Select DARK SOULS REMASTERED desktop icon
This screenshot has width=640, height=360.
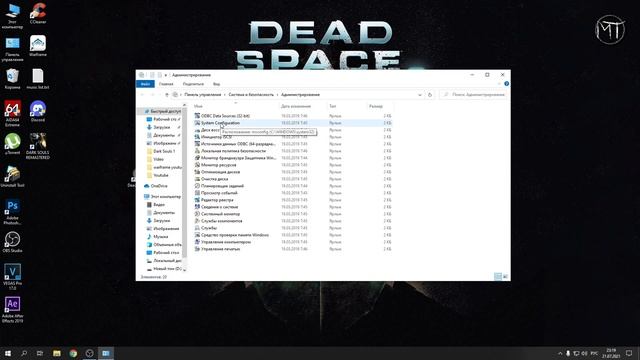pos(38,146)
